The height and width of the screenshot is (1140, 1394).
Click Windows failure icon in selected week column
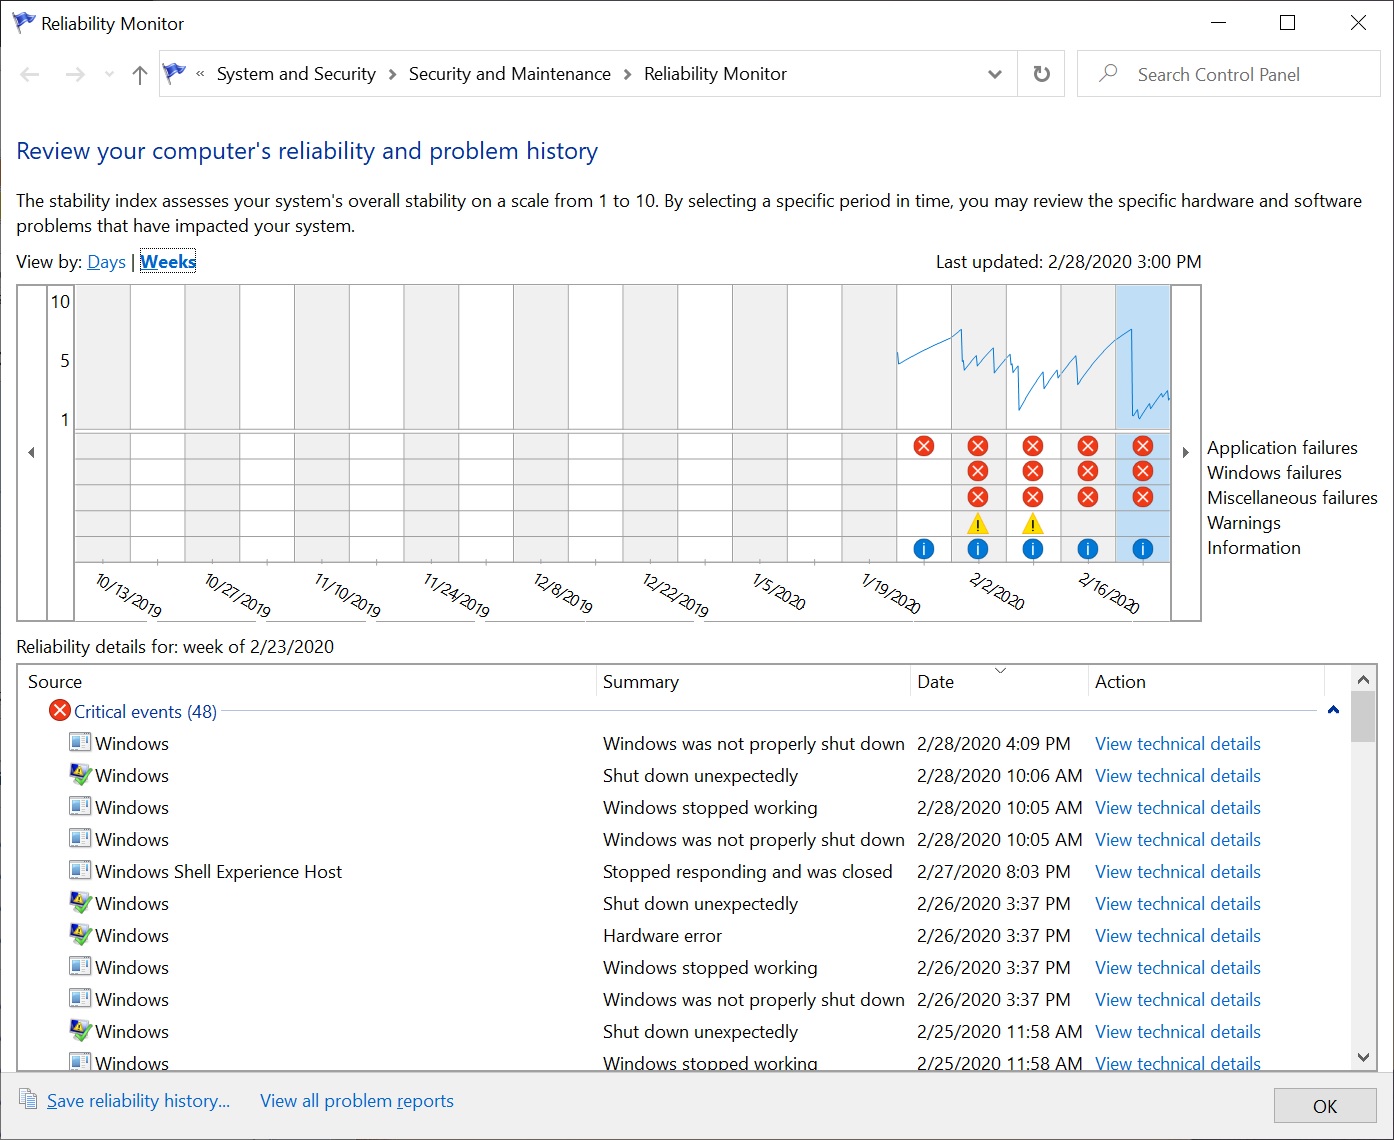pos(1143,471)
